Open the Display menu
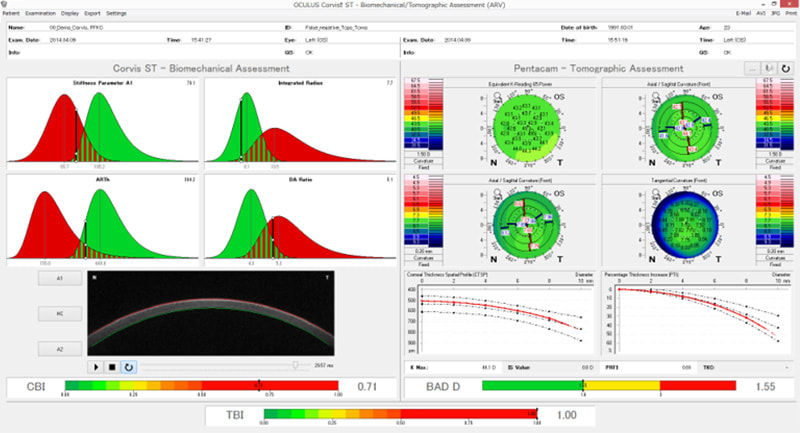This screenshot has height=433, width=800. click(x=70, y=13)
